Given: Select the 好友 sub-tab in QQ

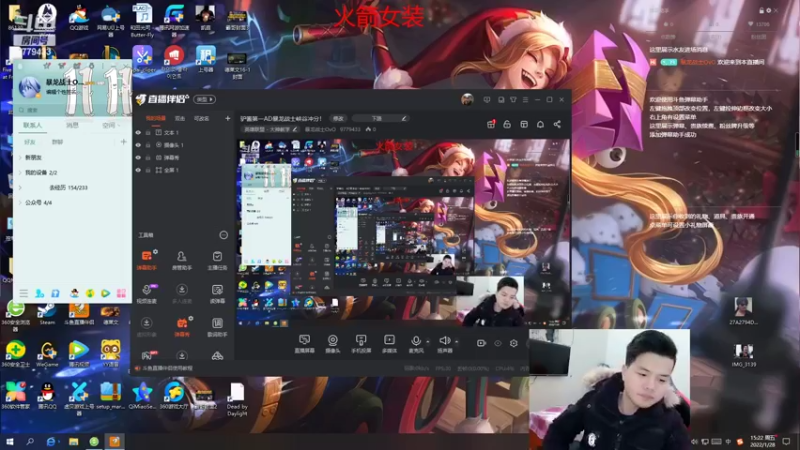Looking at the screenshot, I should (30, 142).
